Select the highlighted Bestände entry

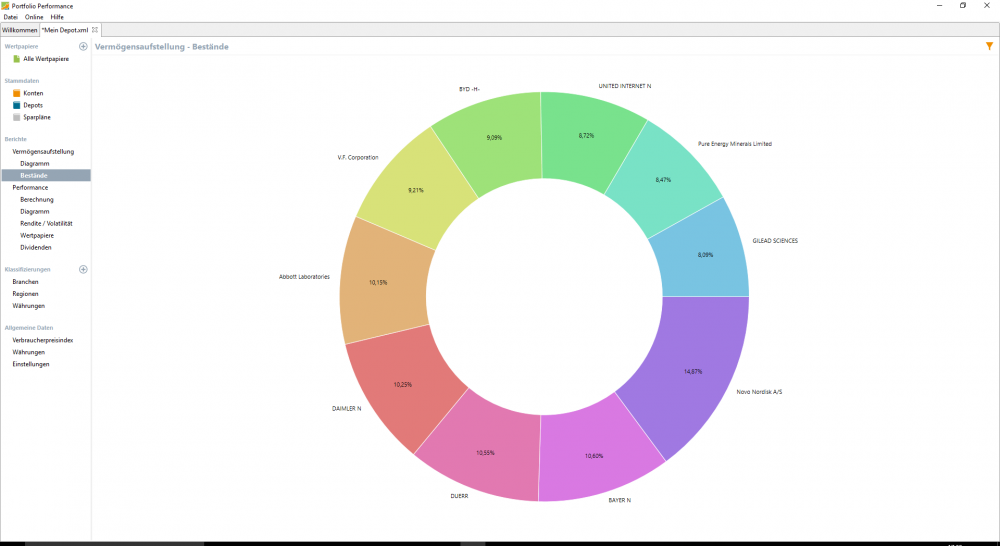(46, 175)
